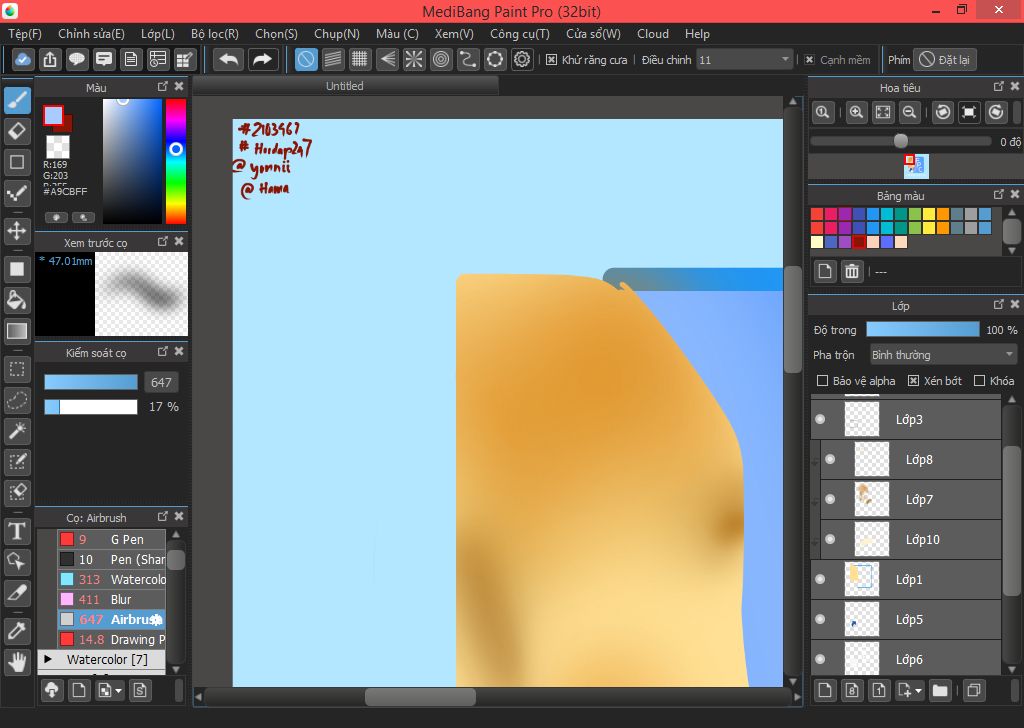The width and height of the screenshot is (1024, 728).
Task: Click the Undo arrow in toolbar
Action: pos(229,59)
